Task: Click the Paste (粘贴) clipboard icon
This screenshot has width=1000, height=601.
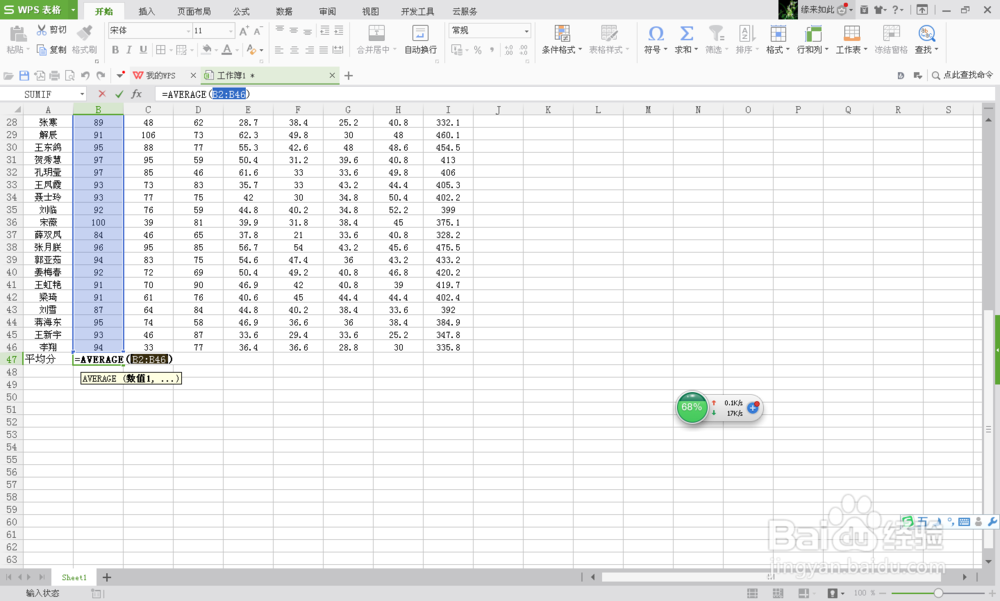Action: pyautogui.click(x=18, y=34)
